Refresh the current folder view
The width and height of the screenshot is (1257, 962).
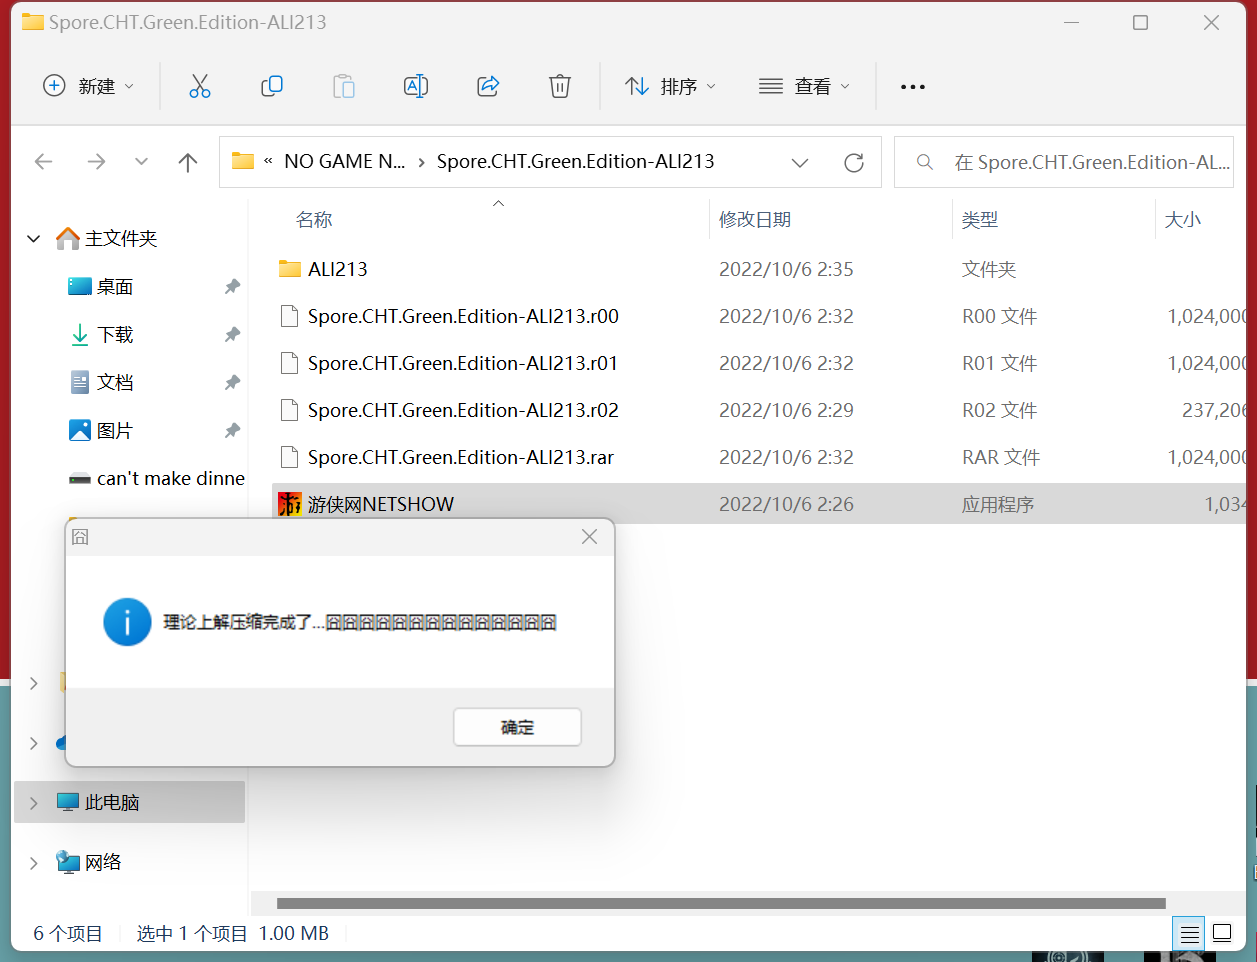(x=854, y=162)
